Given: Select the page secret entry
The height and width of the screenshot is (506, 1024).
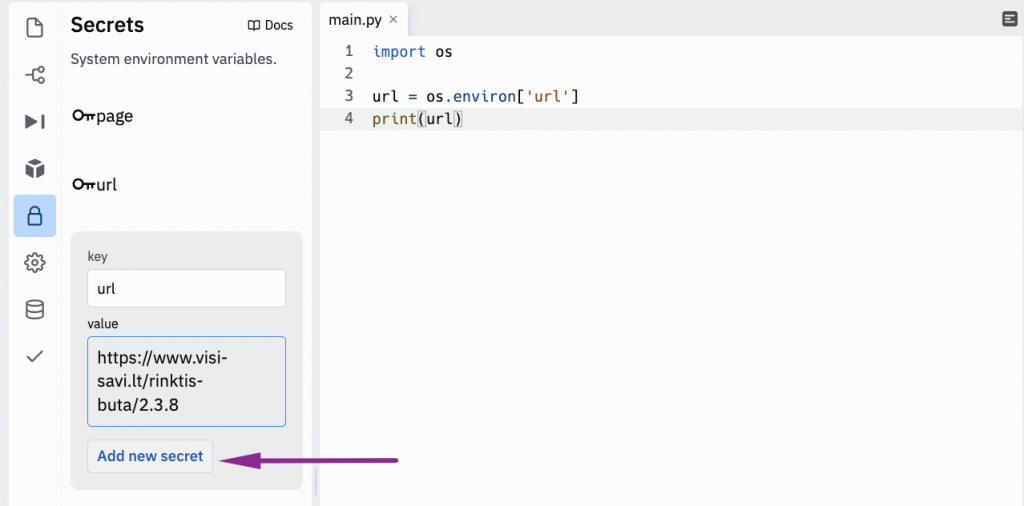Looking at the screenshot, I should pyautogui.click(x=115, y=116).
